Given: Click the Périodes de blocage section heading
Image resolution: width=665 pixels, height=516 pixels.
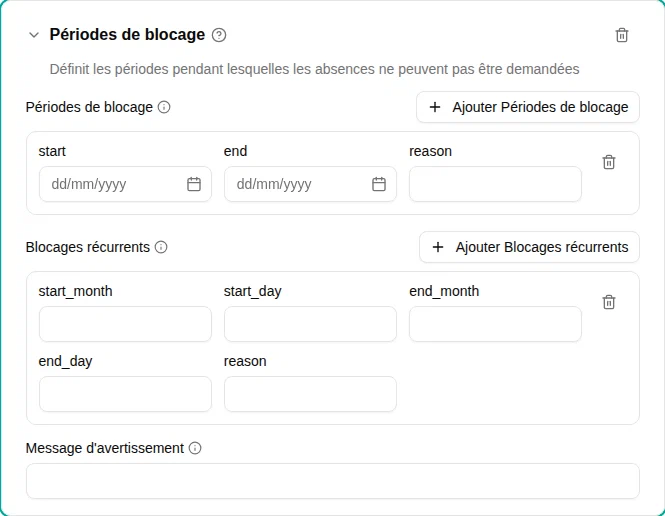Looking at the screenshot, I should pos(127,35).
